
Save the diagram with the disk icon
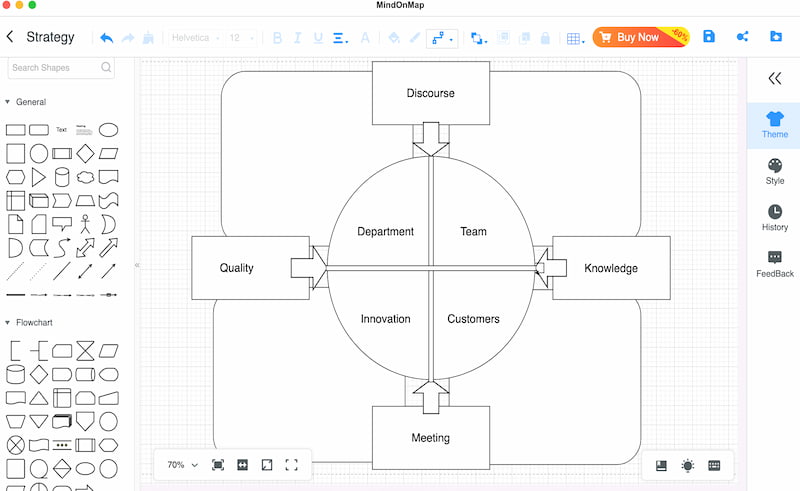(709, 36)
